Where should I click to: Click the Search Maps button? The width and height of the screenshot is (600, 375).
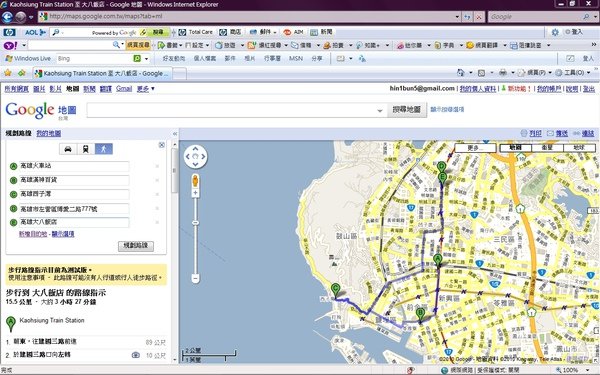[x=406, y=110]
